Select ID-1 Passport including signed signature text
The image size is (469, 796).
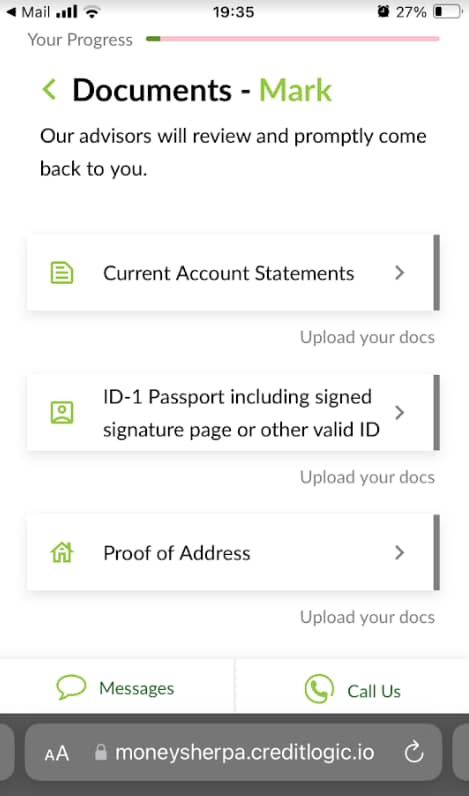point(238,396)
